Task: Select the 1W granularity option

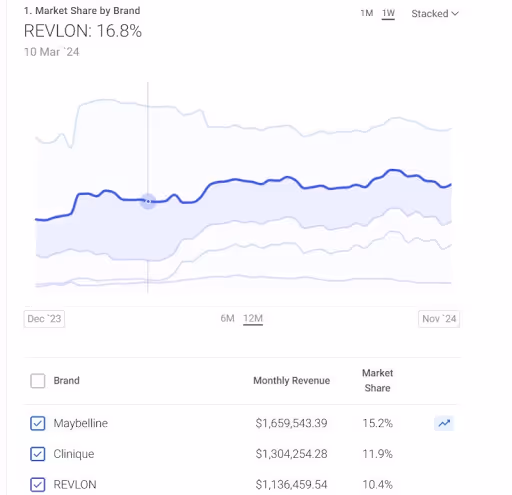Action: point(388,13)
